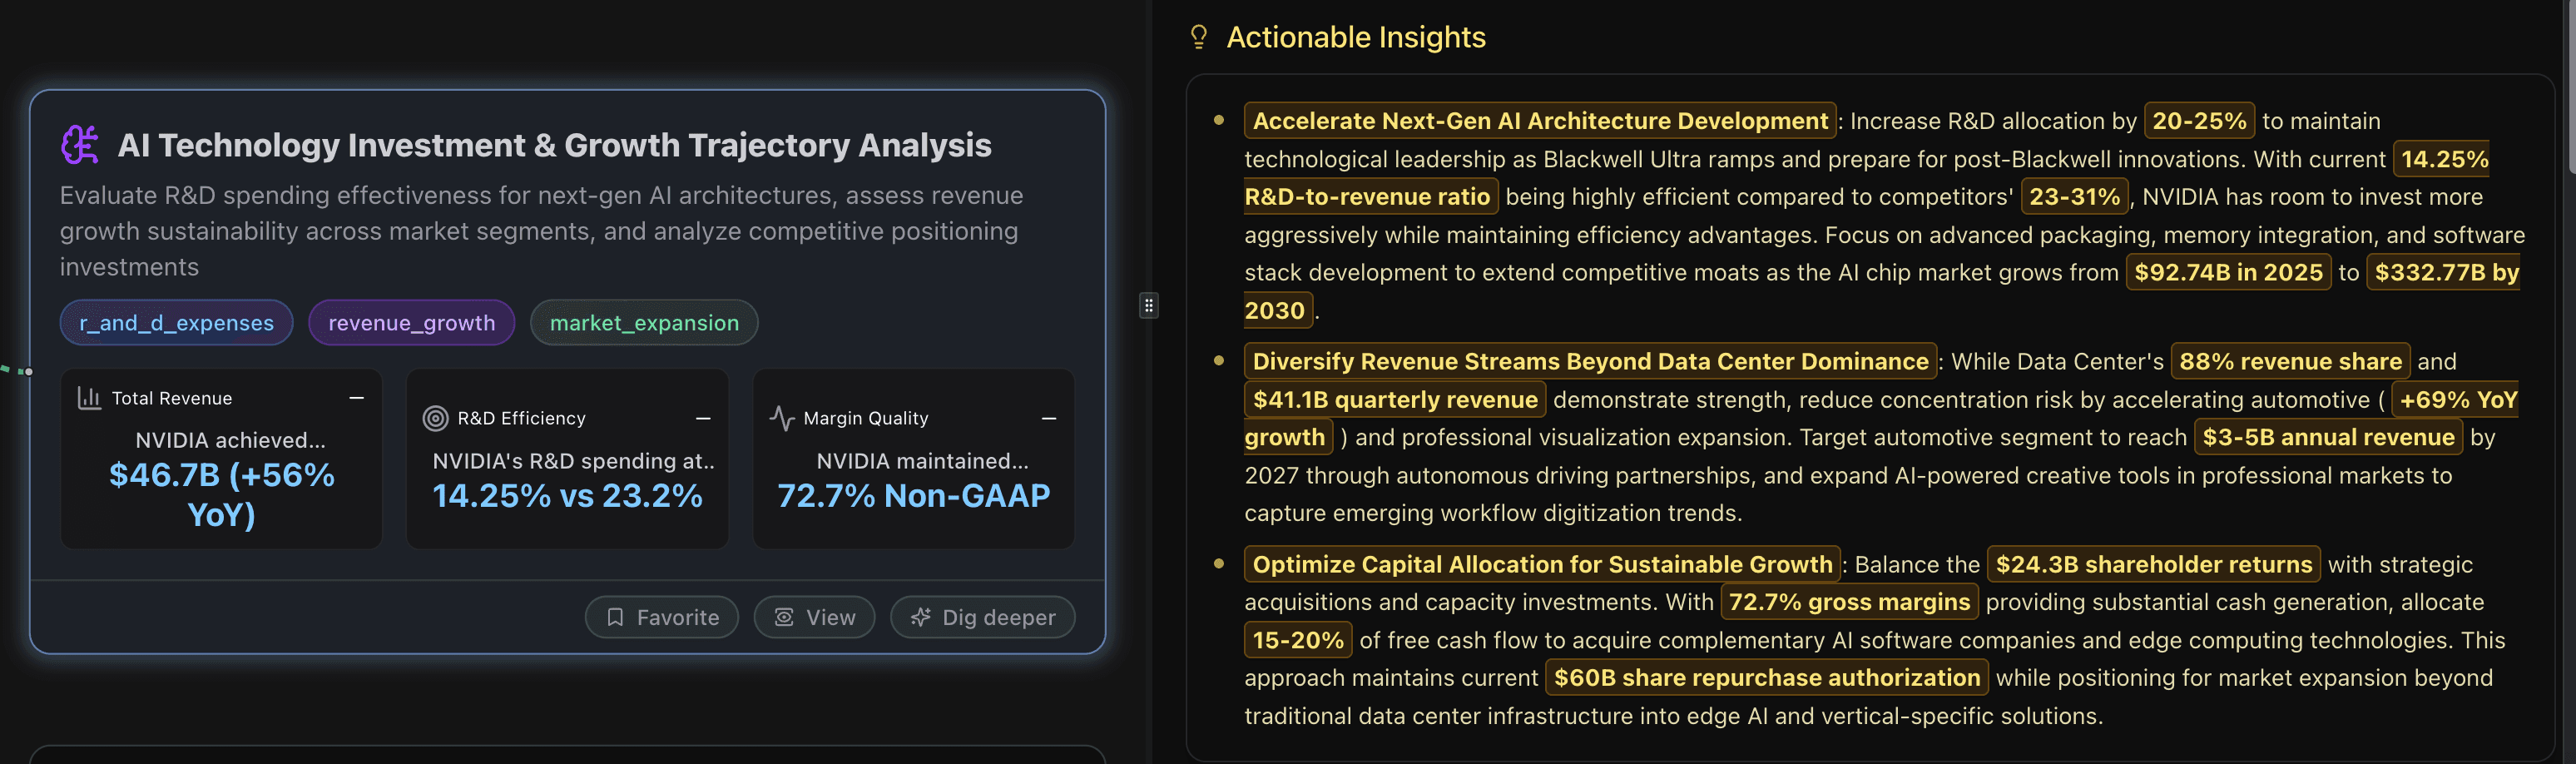Viewport: 2576px width, 764px height.
Task: Click the '$41.1B quarterly revenue' highlight
Action: click(1395, 400)
